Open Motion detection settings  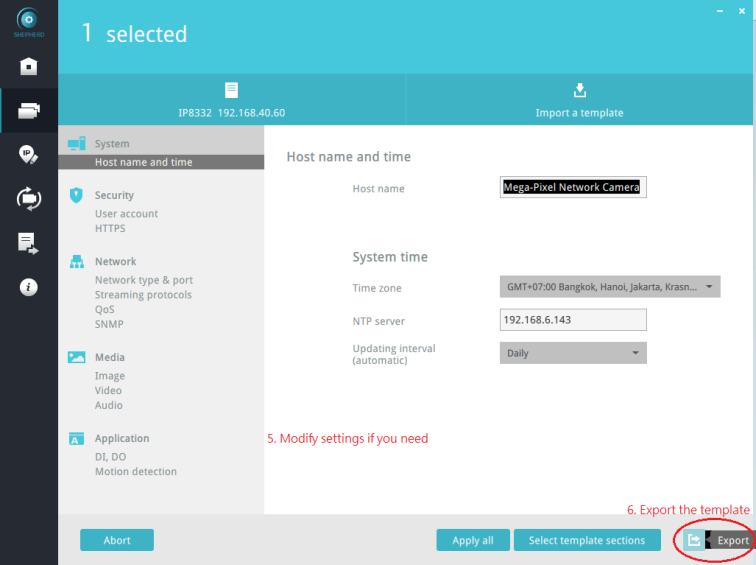(x=135, y=471)
